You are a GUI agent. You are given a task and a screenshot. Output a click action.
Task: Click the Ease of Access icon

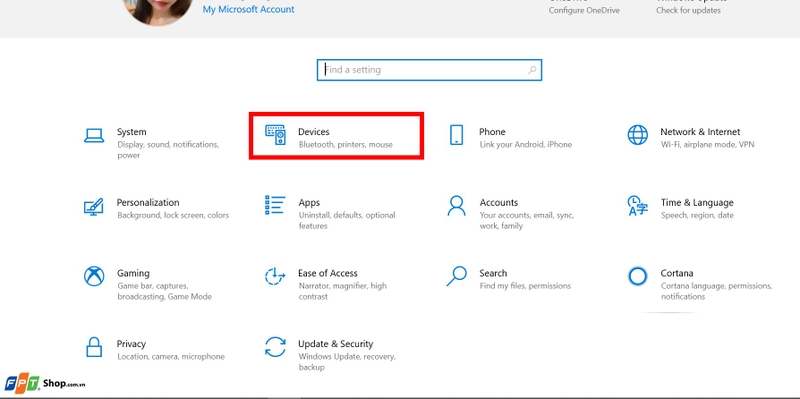click(x=276, y=277)
